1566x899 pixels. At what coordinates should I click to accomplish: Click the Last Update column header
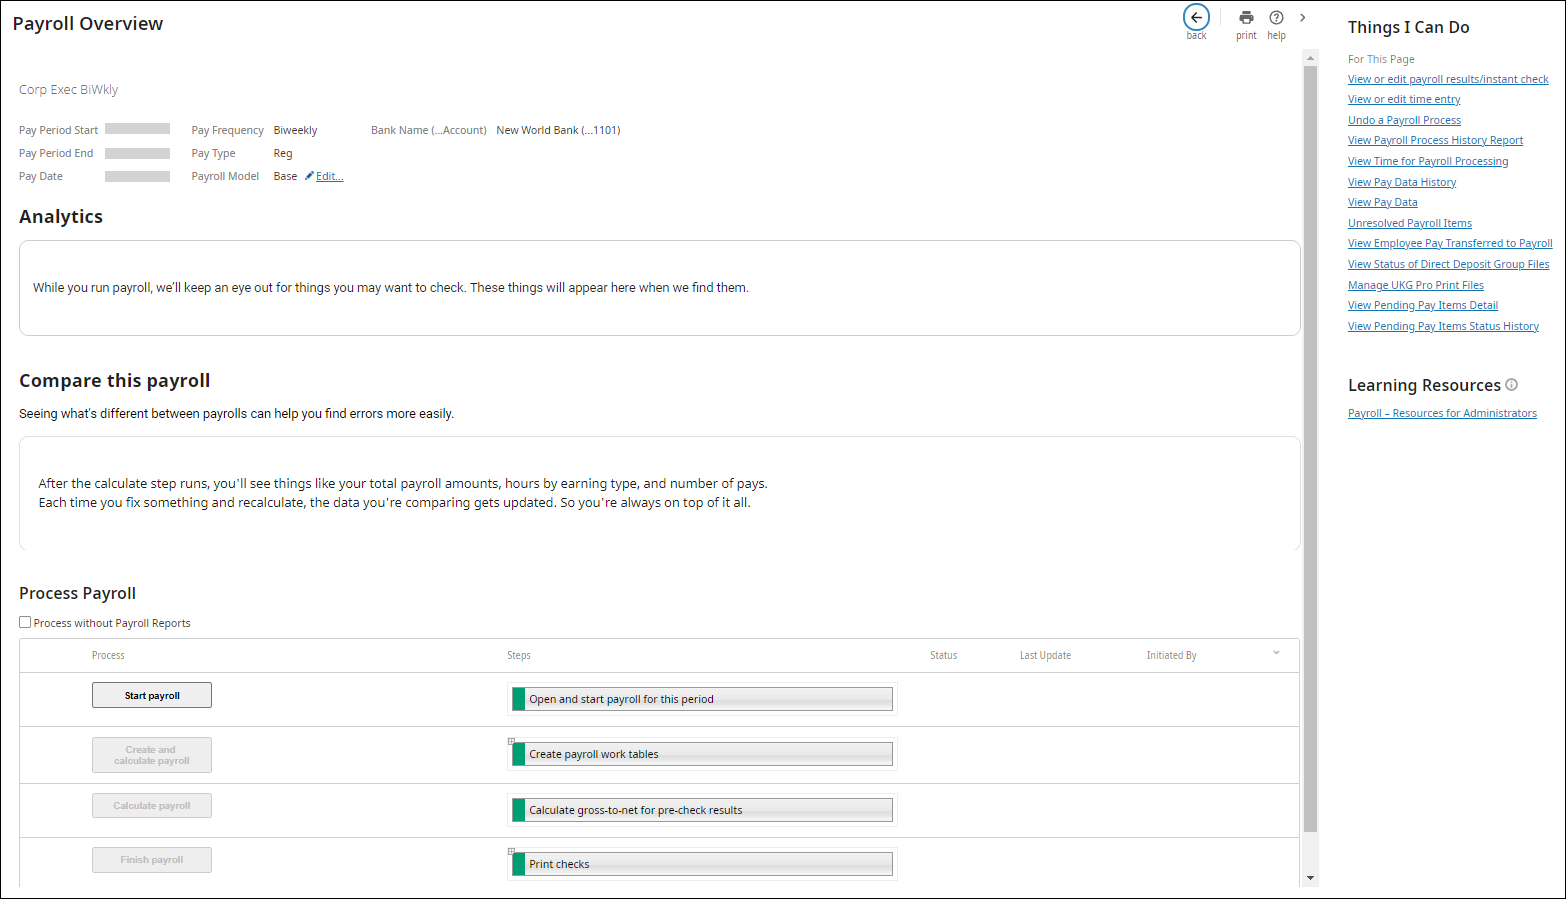click(x=1045, y=656)
